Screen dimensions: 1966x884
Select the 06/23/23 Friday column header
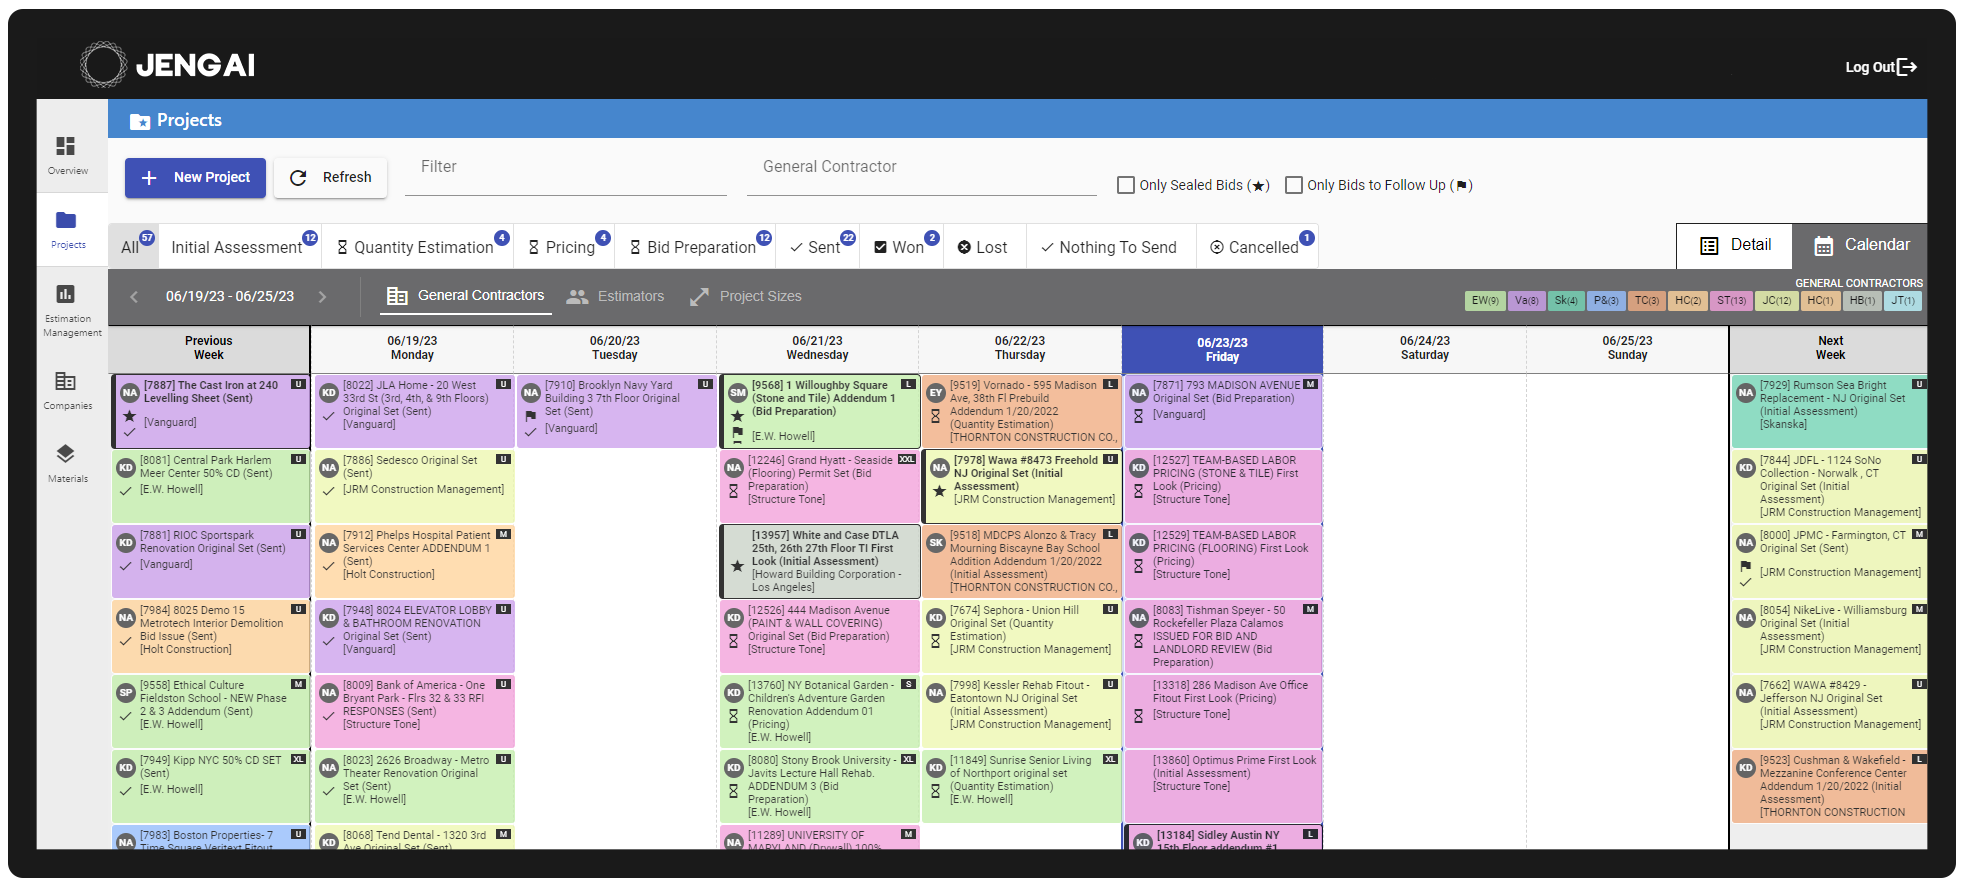coord(1222,350)
